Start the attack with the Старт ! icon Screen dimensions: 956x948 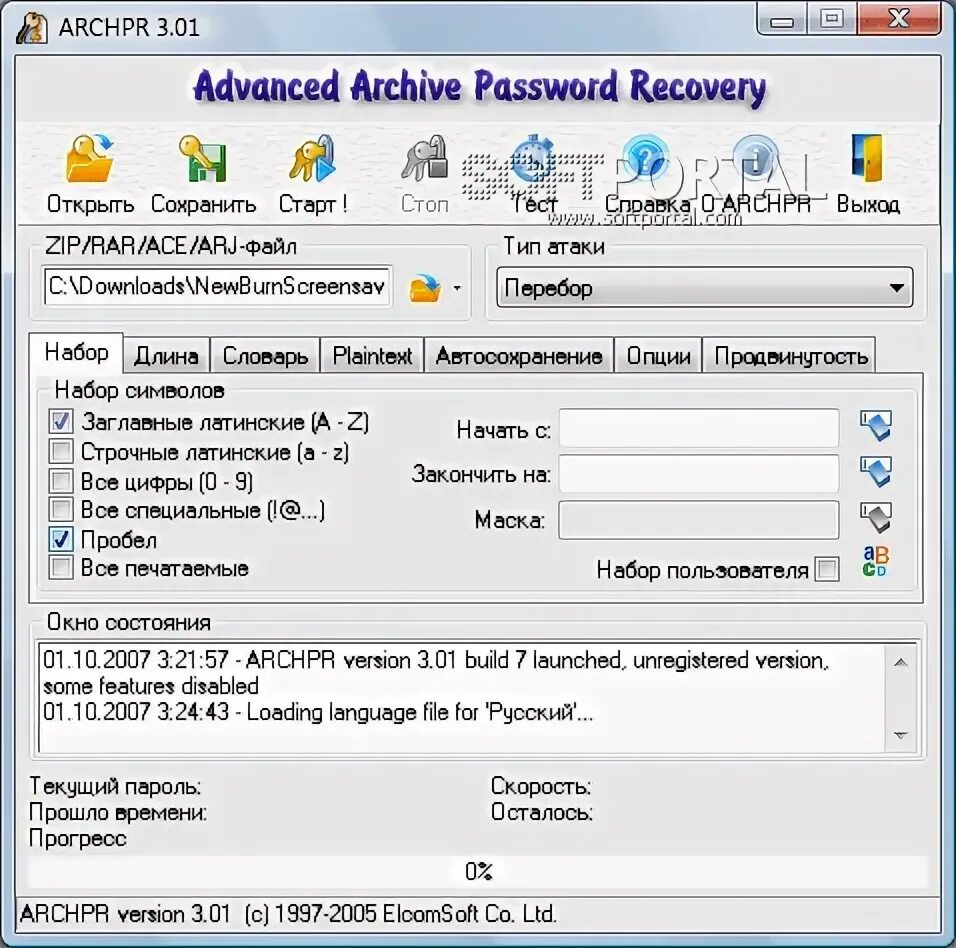point(313,160)
